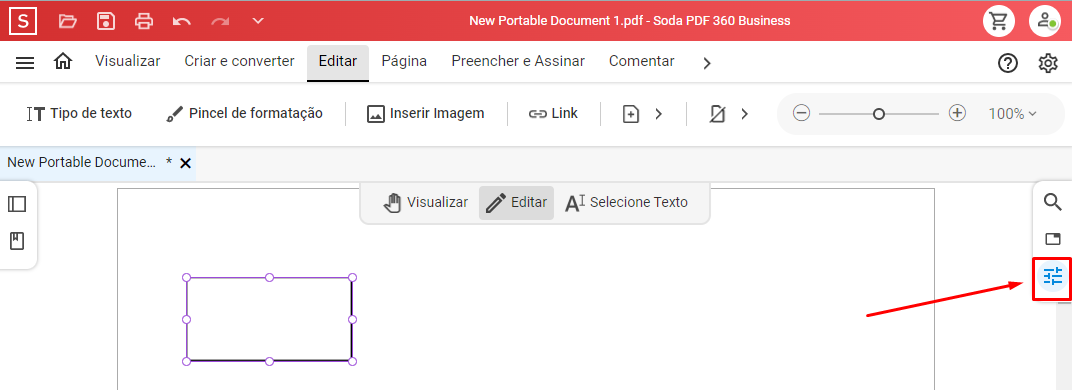This screenshot has height=390, width=1072.
Task: Open the shopping cart icon
Action: click(x=999, y=21)
